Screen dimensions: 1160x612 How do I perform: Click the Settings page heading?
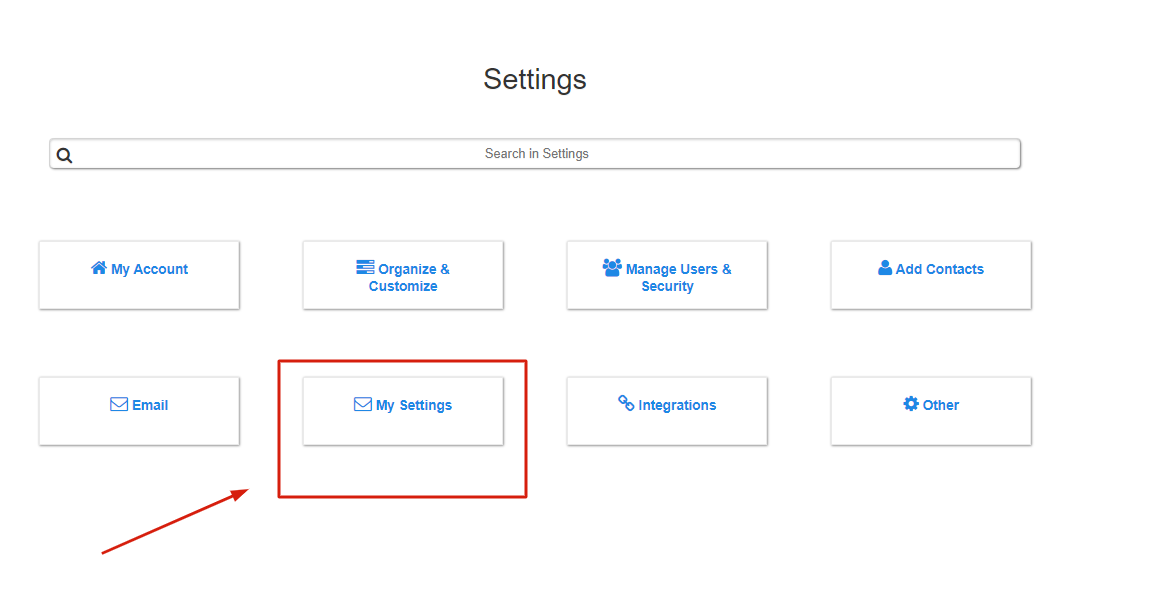coord(535,79)
